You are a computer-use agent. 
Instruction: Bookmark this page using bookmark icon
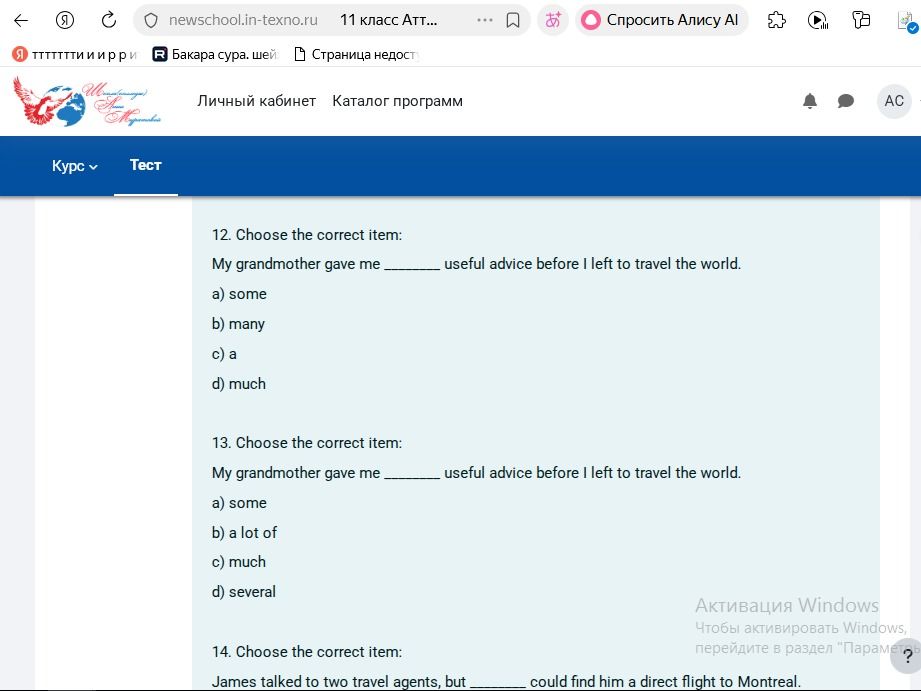pyautogui.click(x=513, y=21)
